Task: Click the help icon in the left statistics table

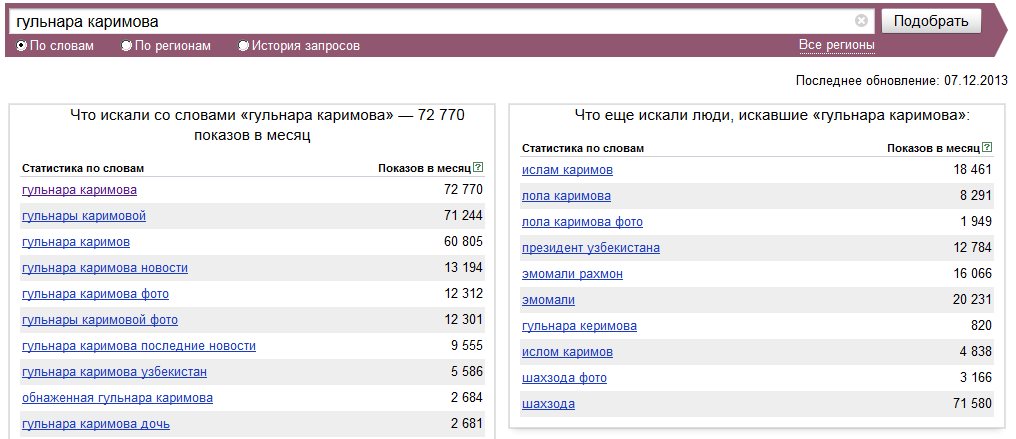Action: 478,168
